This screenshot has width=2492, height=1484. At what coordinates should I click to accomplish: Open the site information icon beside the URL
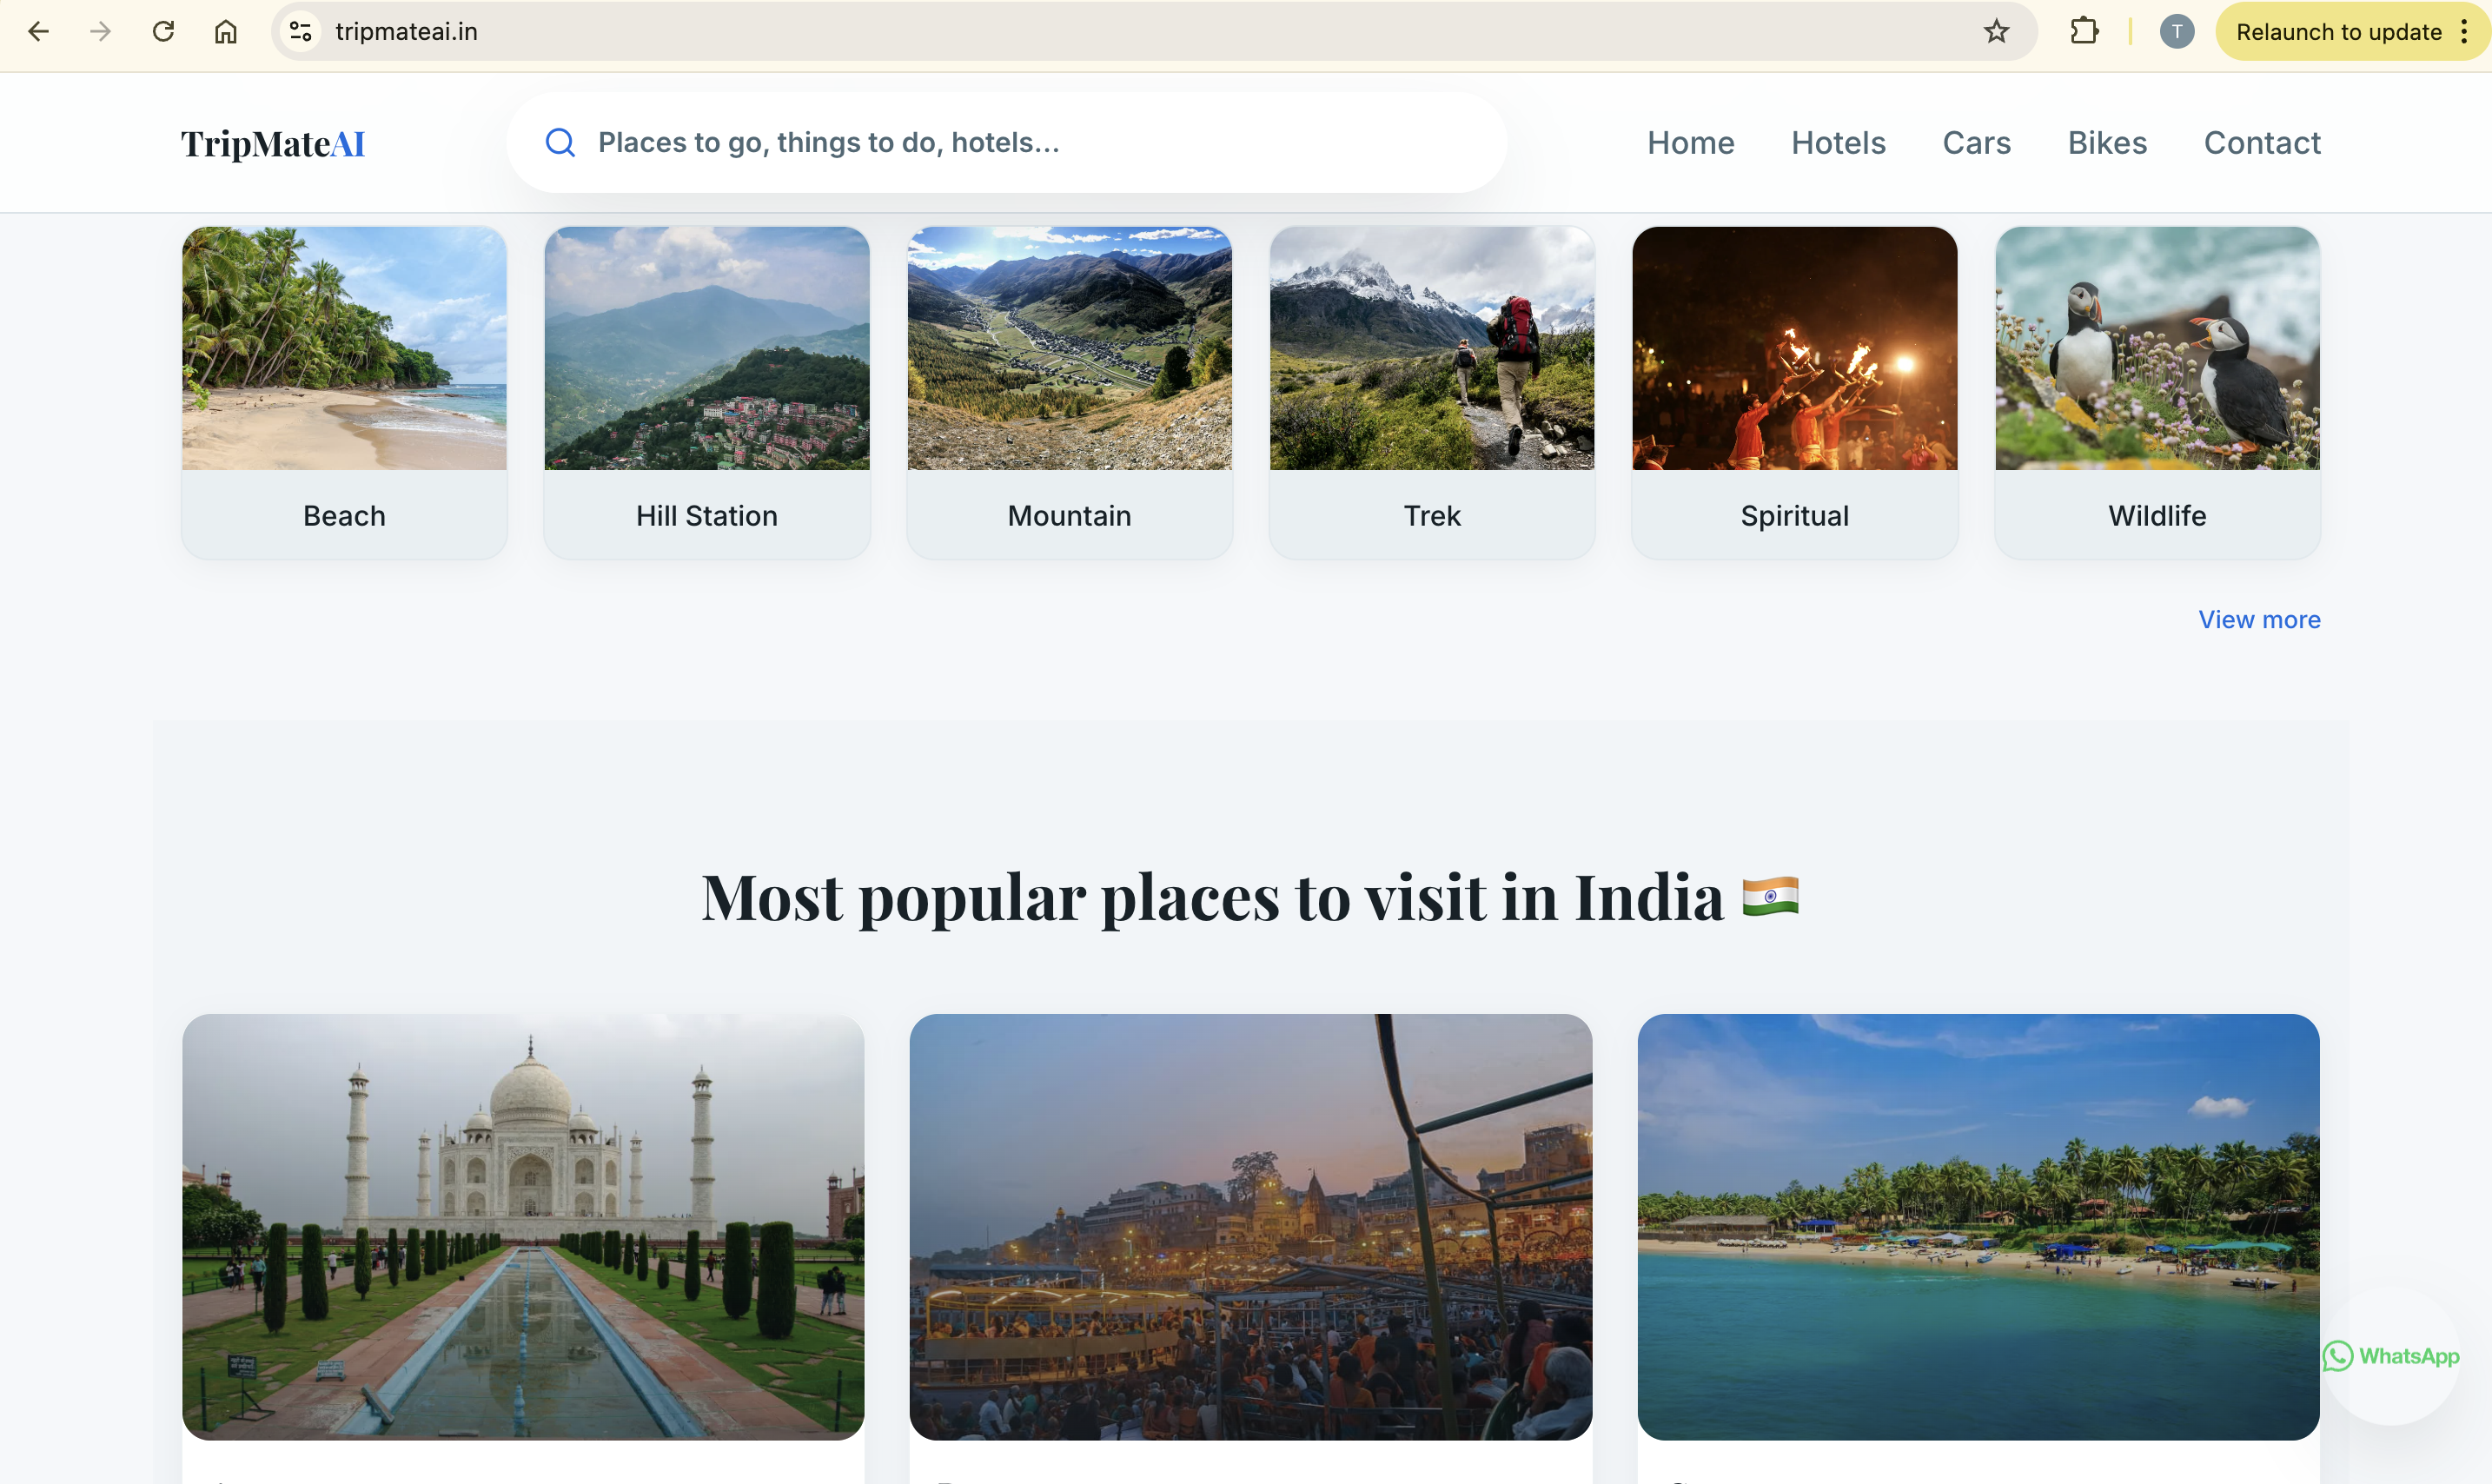(298, 31)
